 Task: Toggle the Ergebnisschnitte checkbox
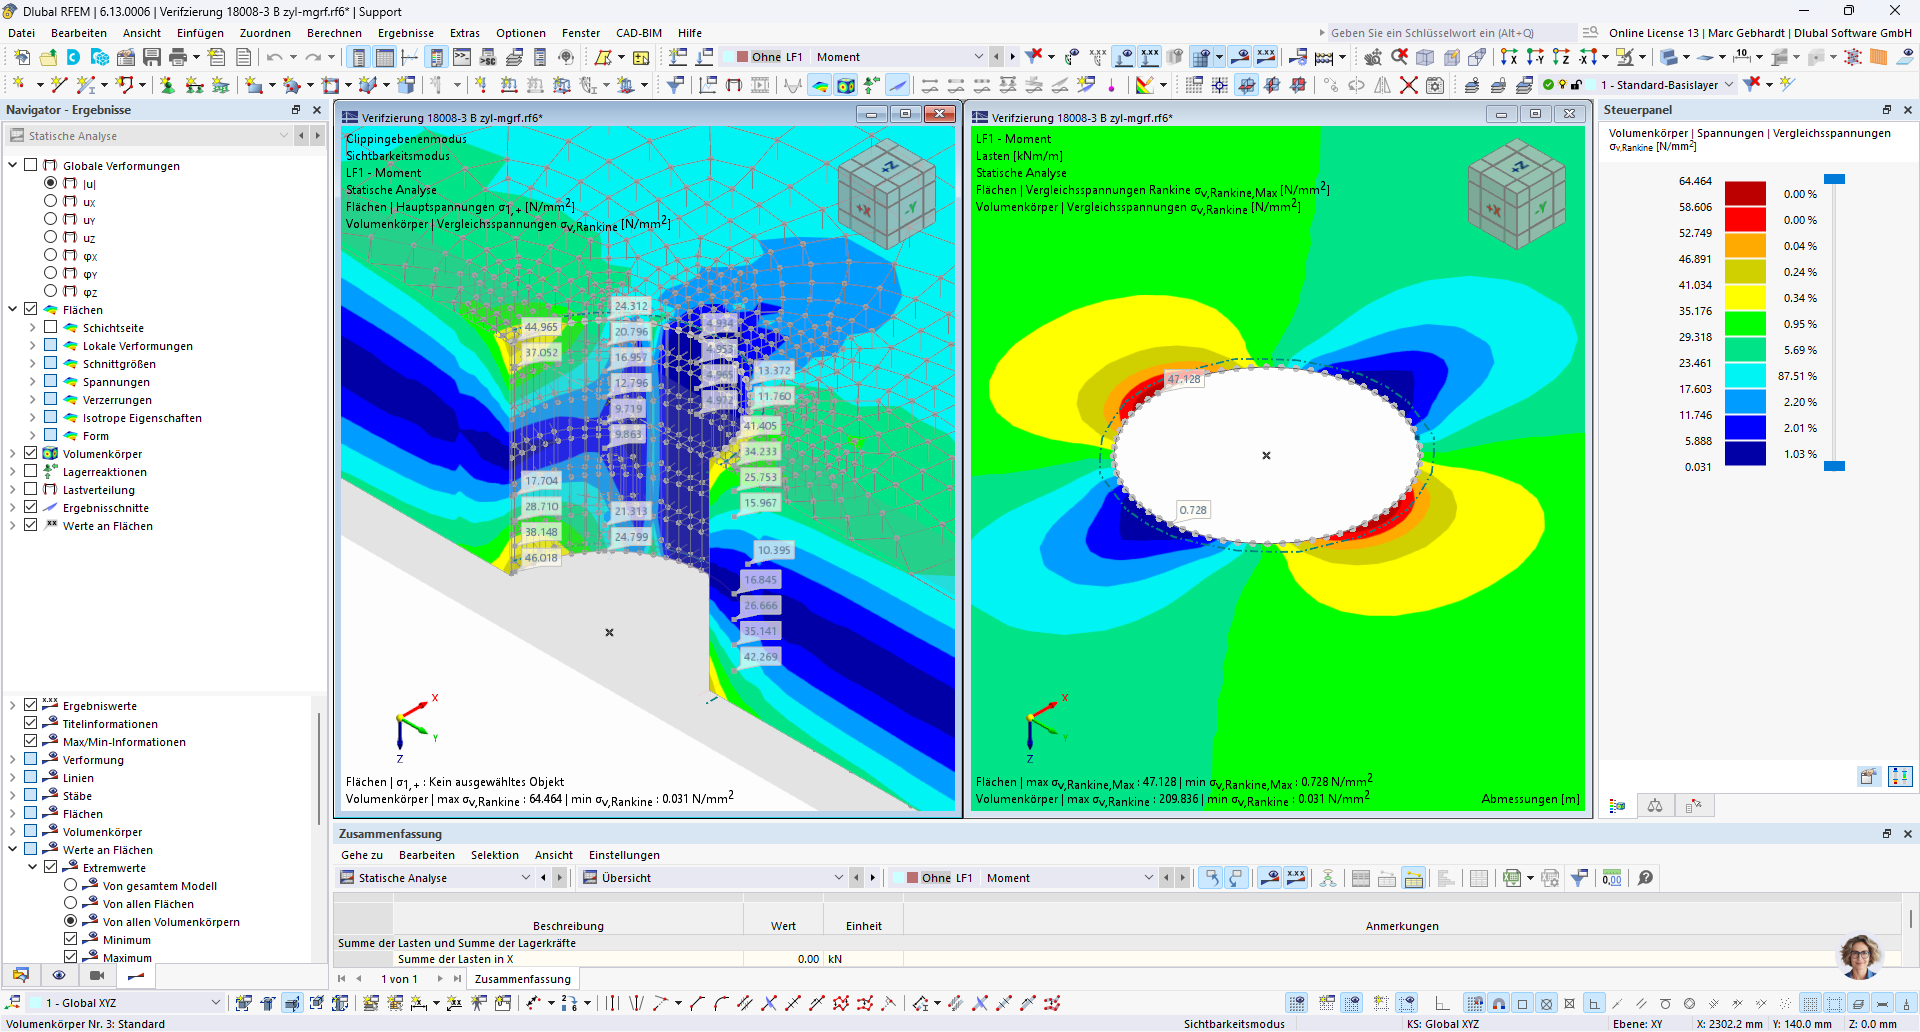click(x=31, y=508)
